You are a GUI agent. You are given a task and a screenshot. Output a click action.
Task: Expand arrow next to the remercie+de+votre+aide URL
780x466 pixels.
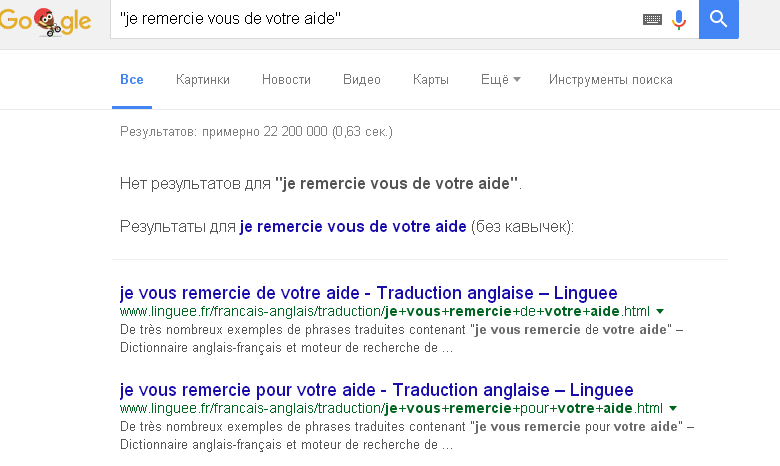660,311
